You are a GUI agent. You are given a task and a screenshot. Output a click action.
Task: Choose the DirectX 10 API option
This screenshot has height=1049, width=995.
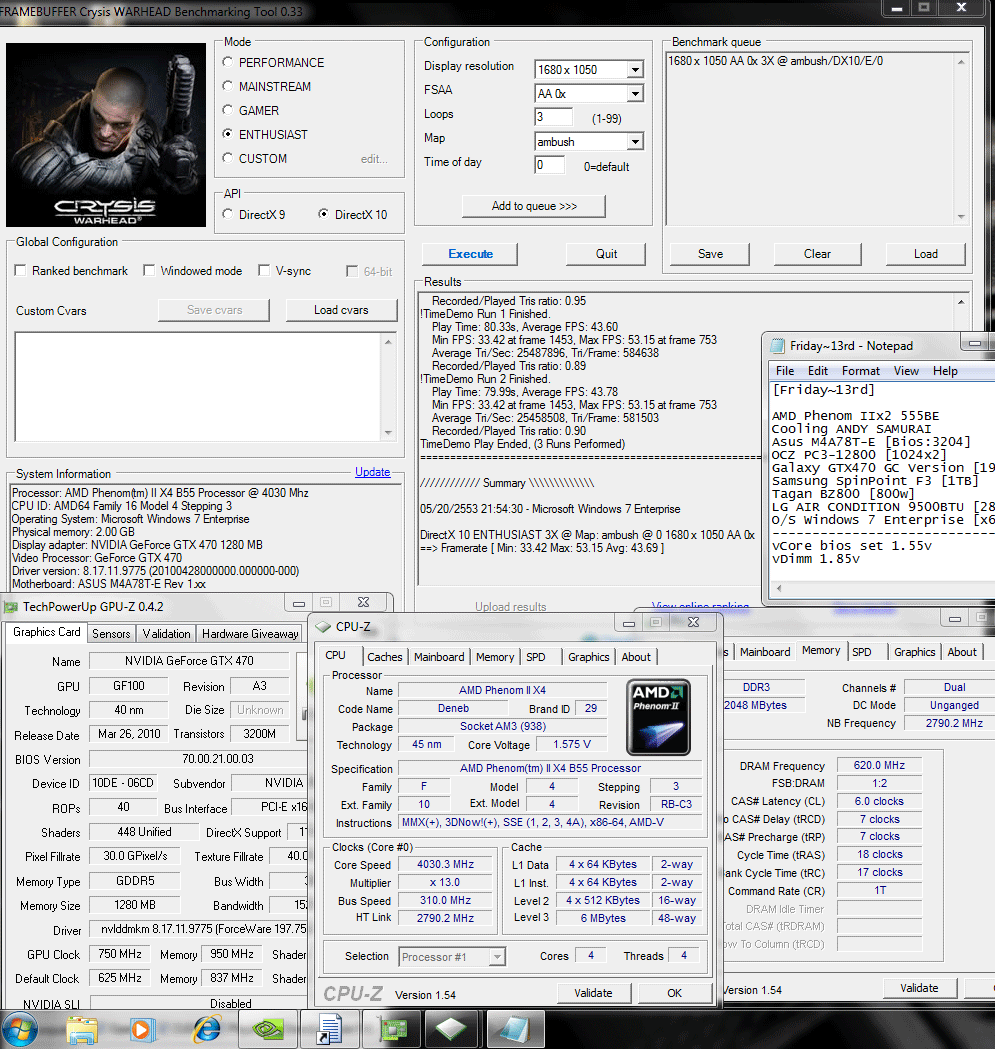(x=323, y=214)
